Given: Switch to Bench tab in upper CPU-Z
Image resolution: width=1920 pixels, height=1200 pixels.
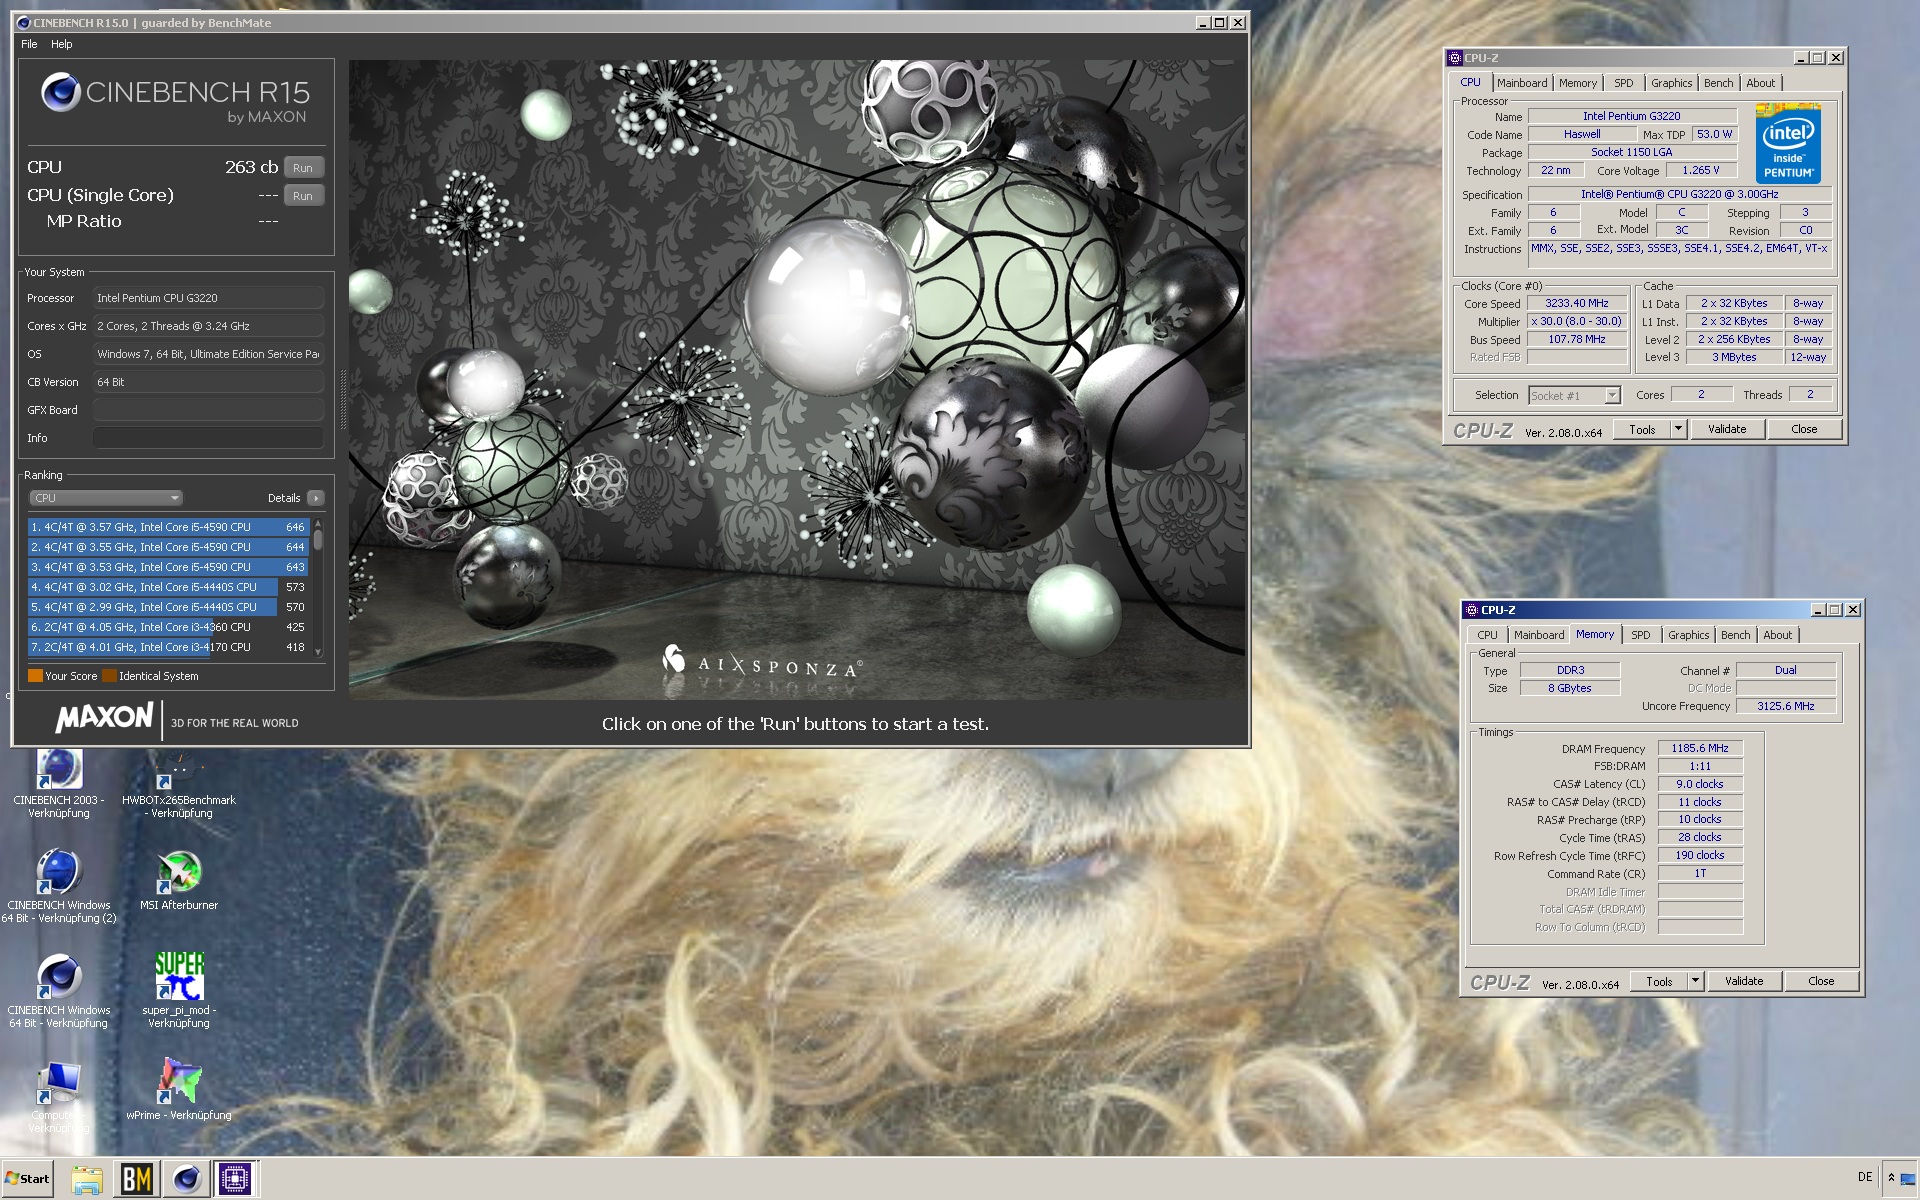Looking at the screenshot, I should click(x=1718, y=83).
